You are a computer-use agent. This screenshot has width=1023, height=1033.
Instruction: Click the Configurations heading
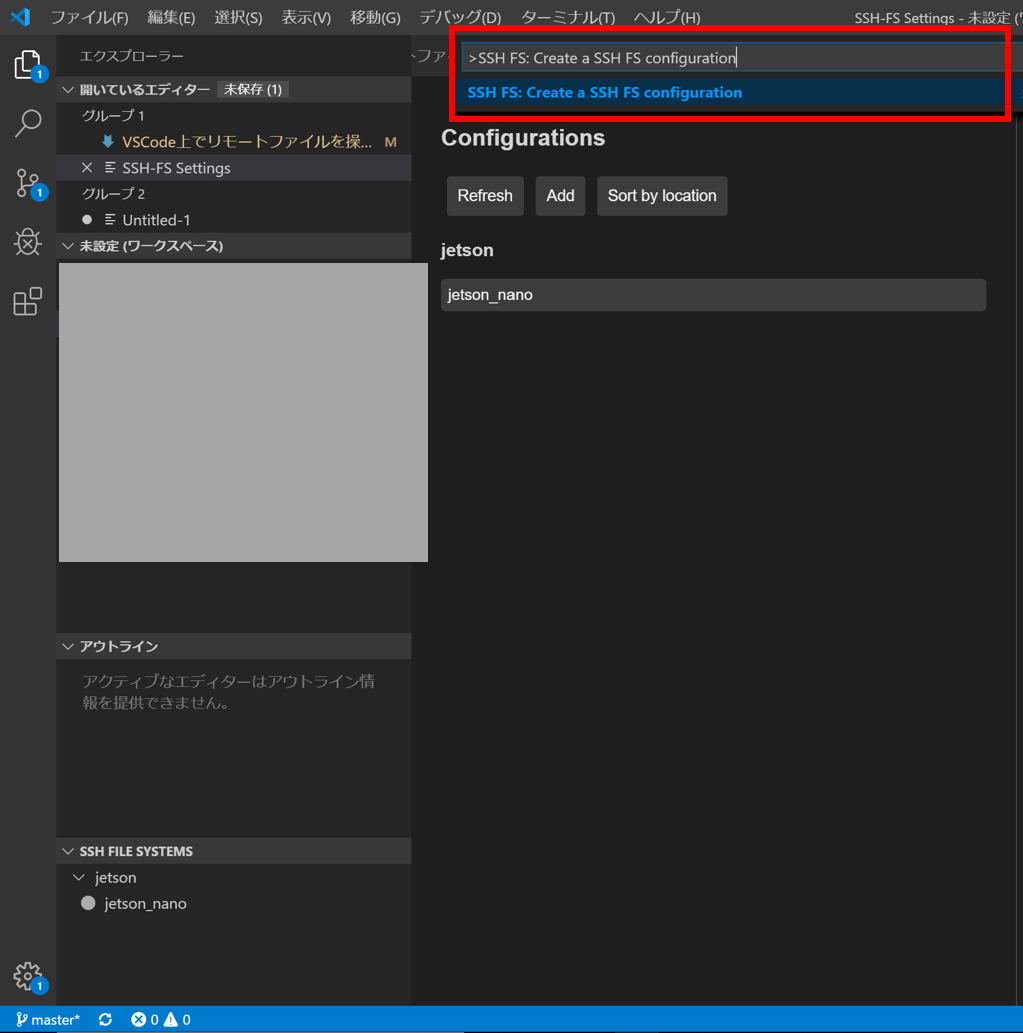[523, 138]
